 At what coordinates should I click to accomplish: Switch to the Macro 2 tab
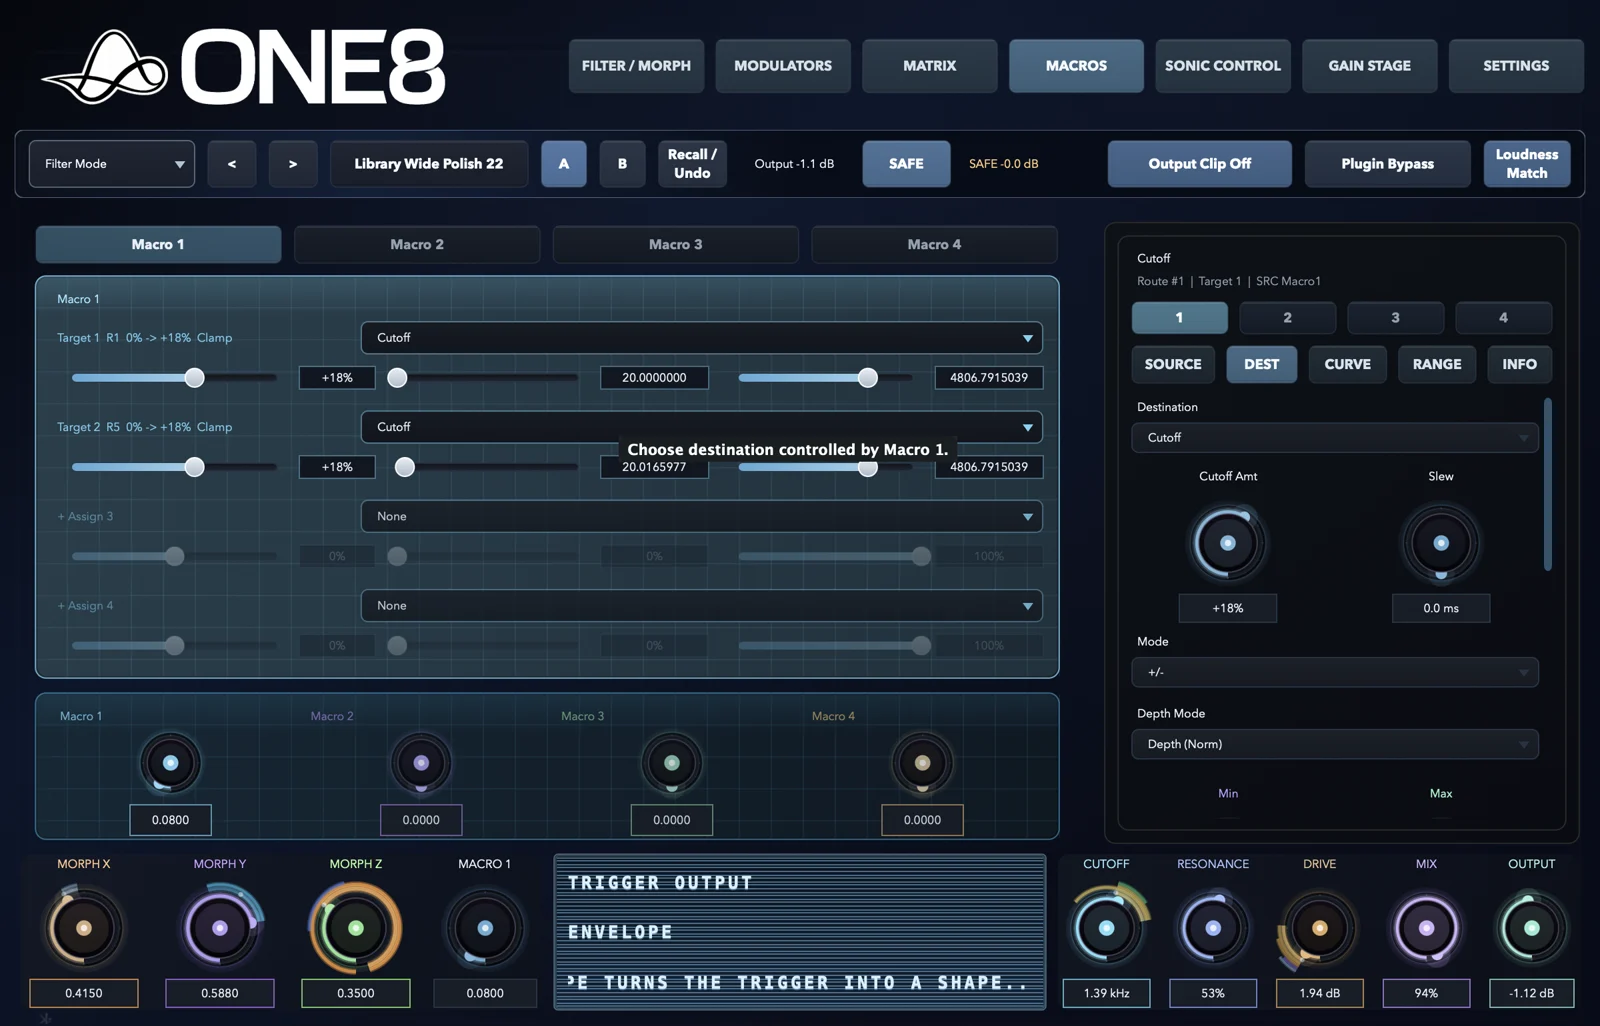click(417, 244)
